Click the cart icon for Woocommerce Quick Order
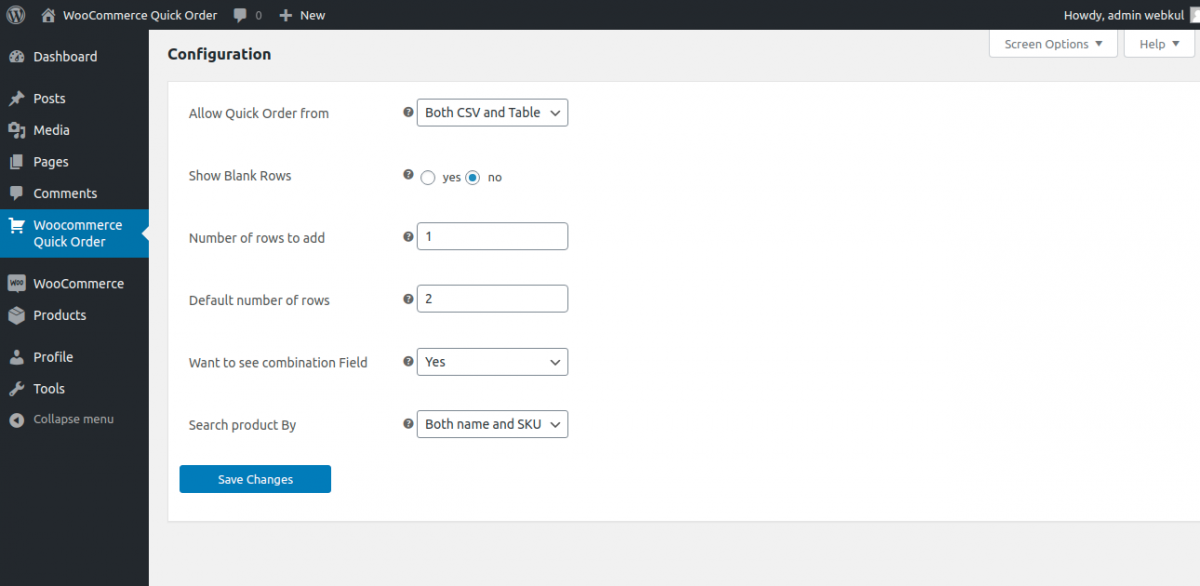 click(20, 225)
